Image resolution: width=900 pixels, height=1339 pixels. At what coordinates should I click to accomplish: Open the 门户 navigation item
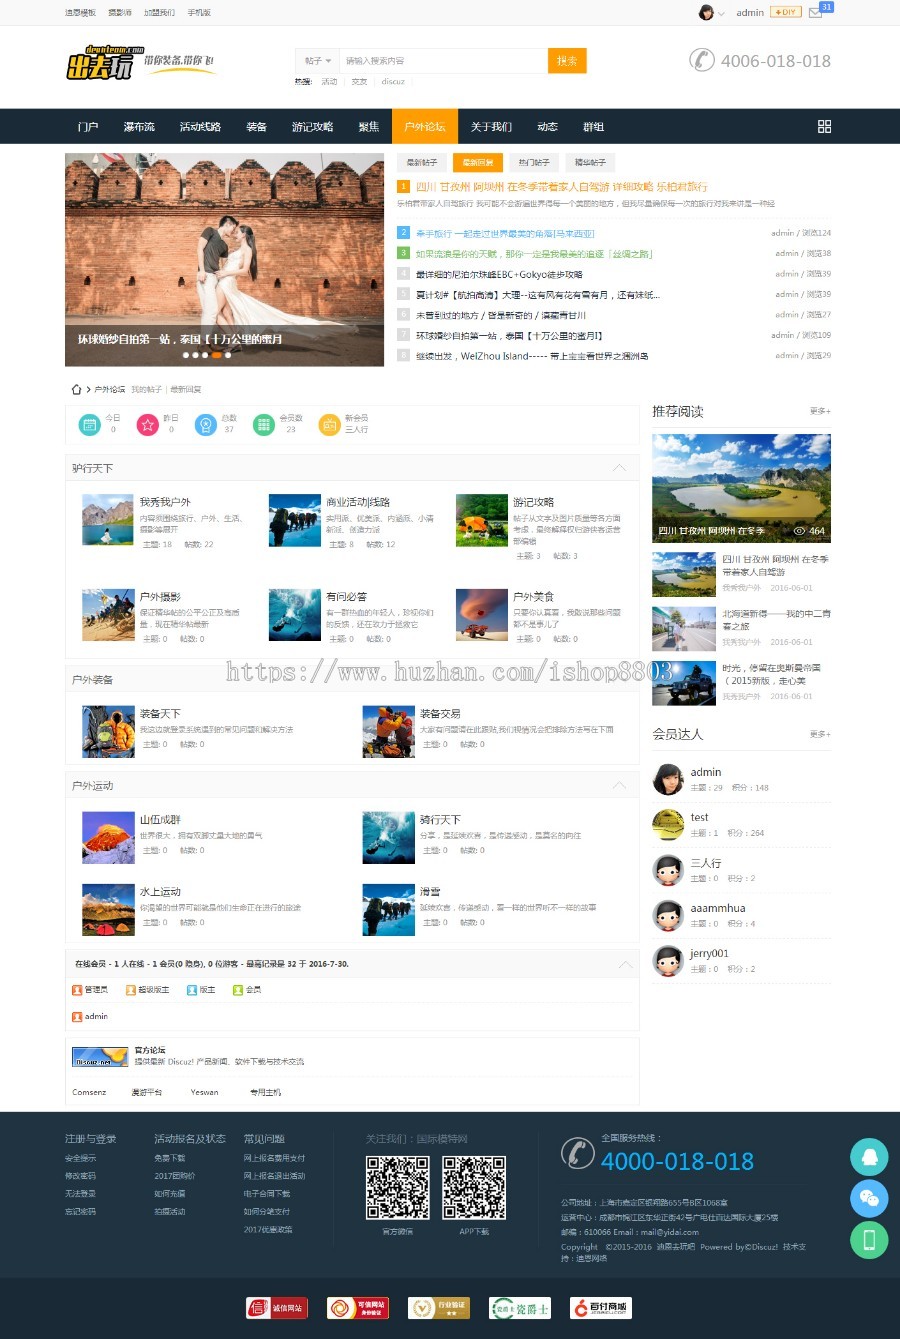tap(88, 127)
